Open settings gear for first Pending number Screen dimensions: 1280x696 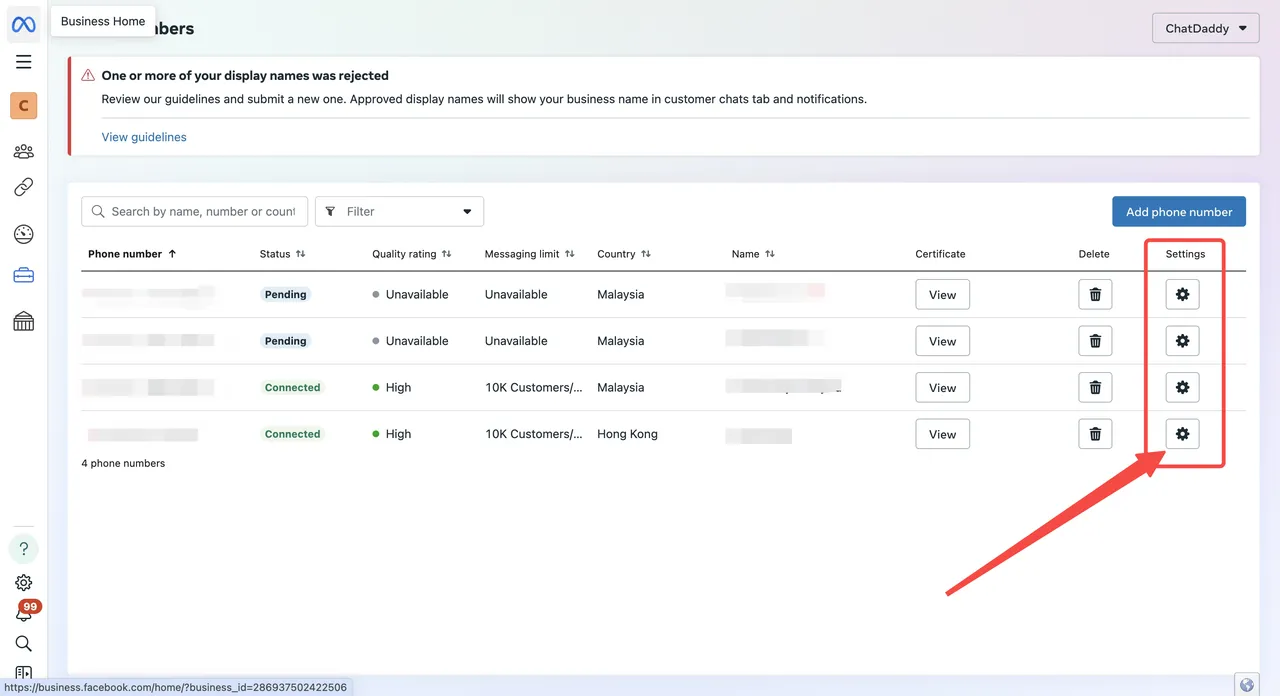pyautogui.click(x=1182, y=295)
